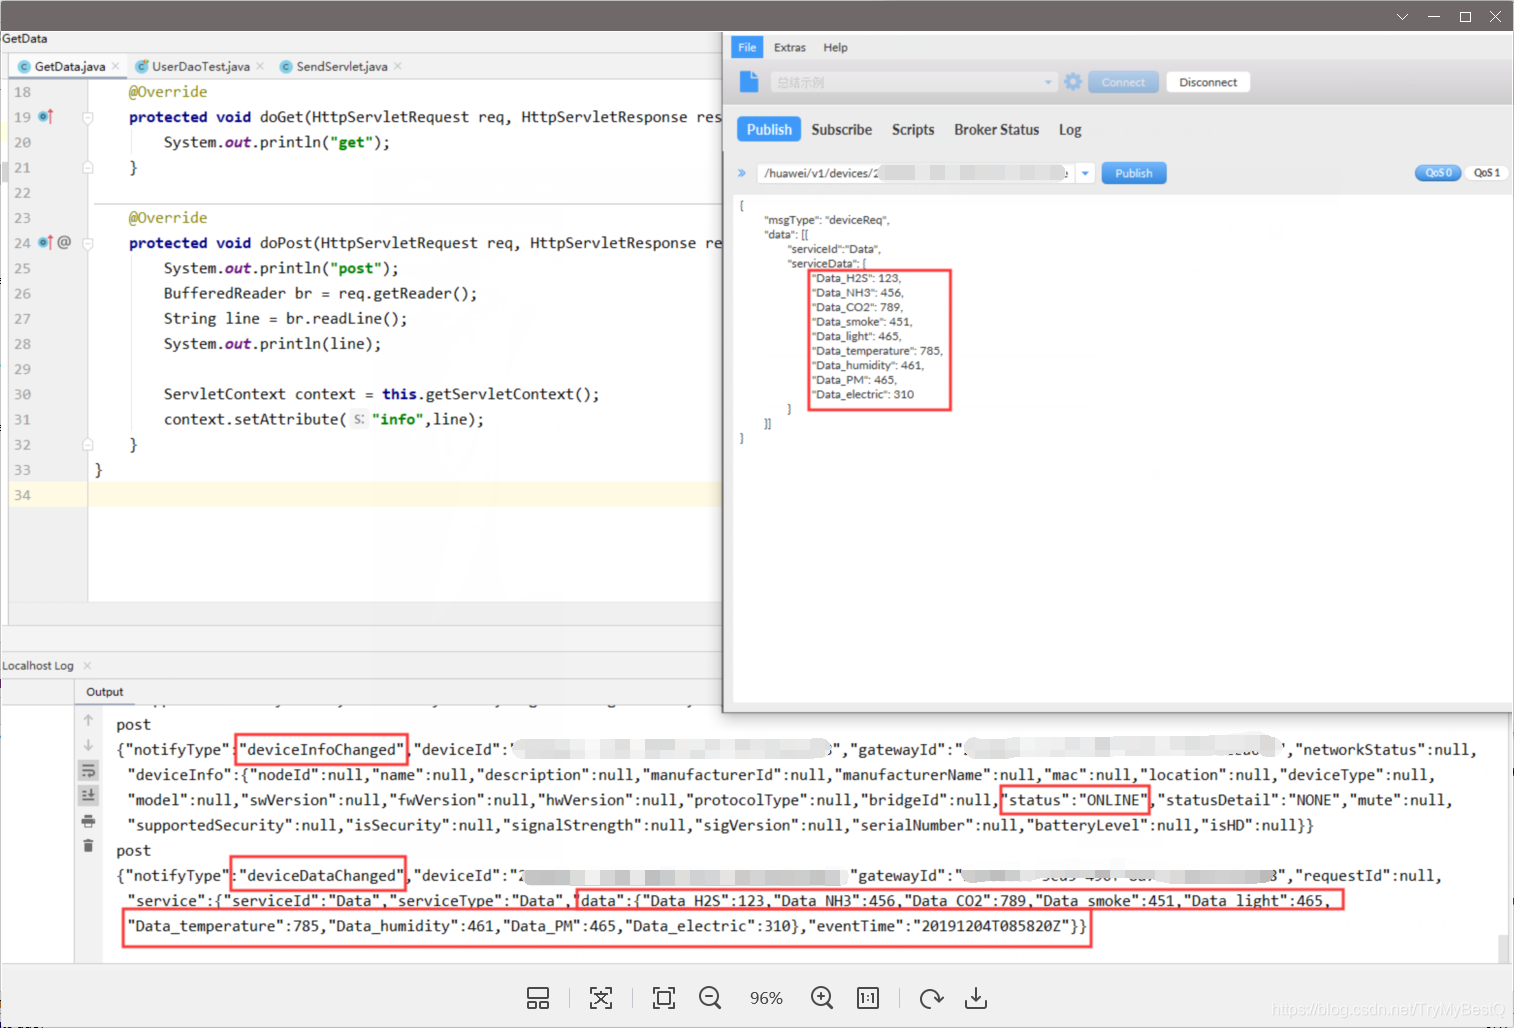Toggle scroll-to-end icon in Output panel

pyautogui.click(x=88, y=796)
